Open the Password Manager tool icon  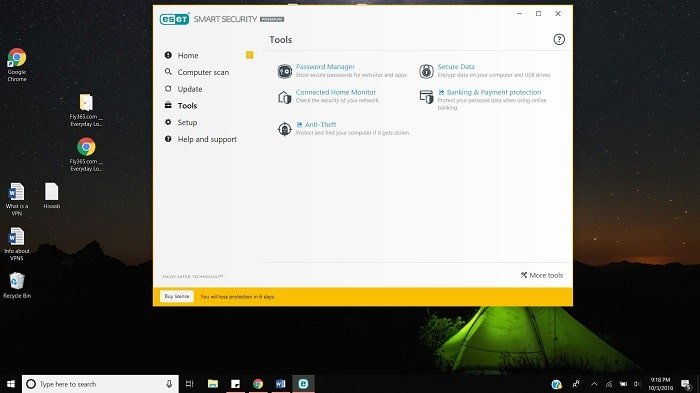[284, 71]
